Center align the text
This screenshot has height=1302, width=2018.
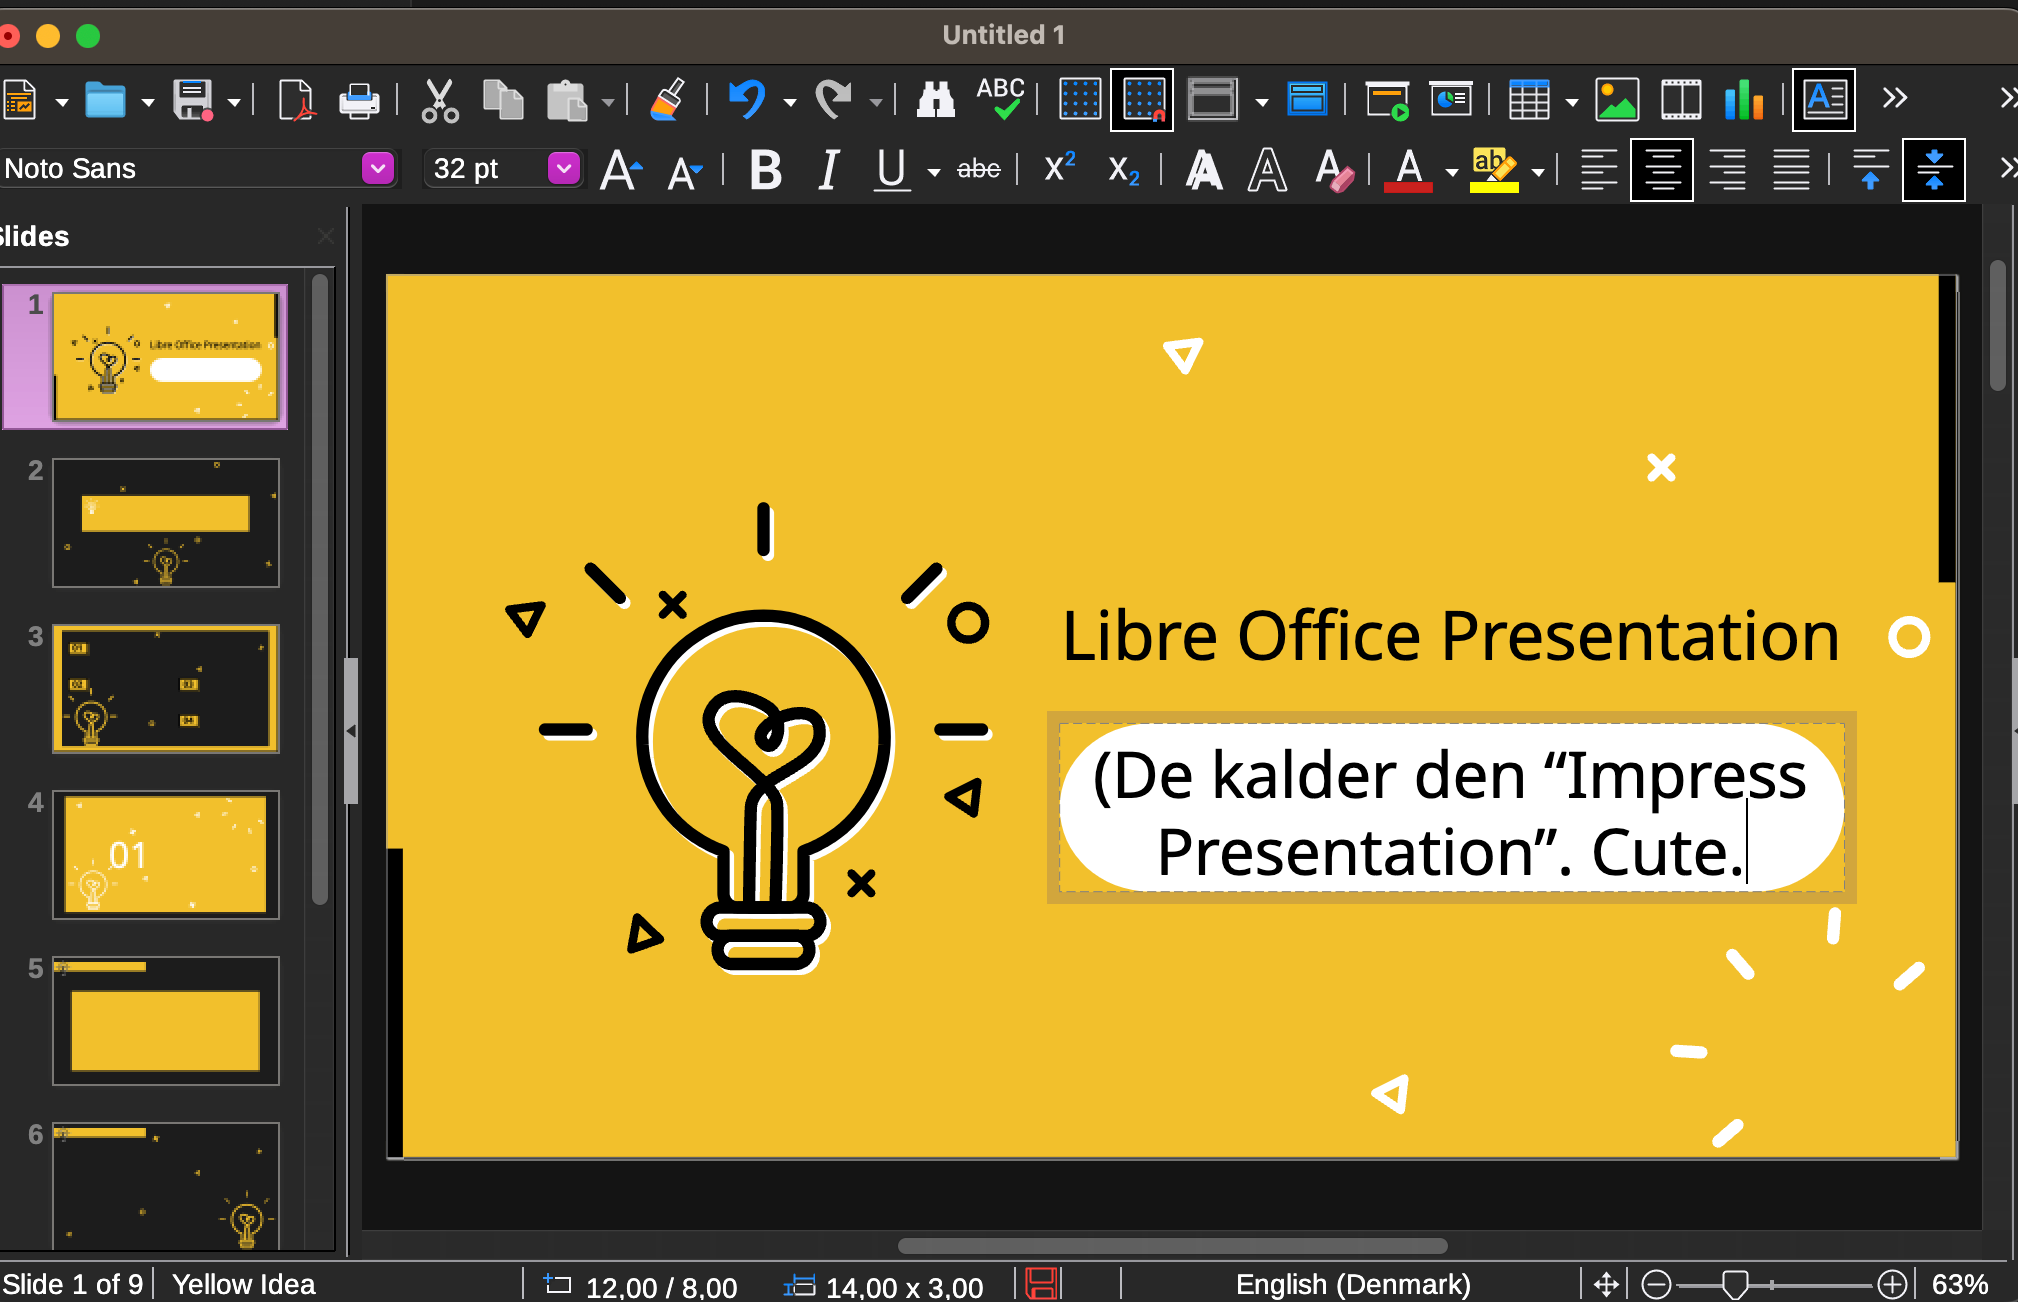pyautogui.click(x=1661, y=170)
